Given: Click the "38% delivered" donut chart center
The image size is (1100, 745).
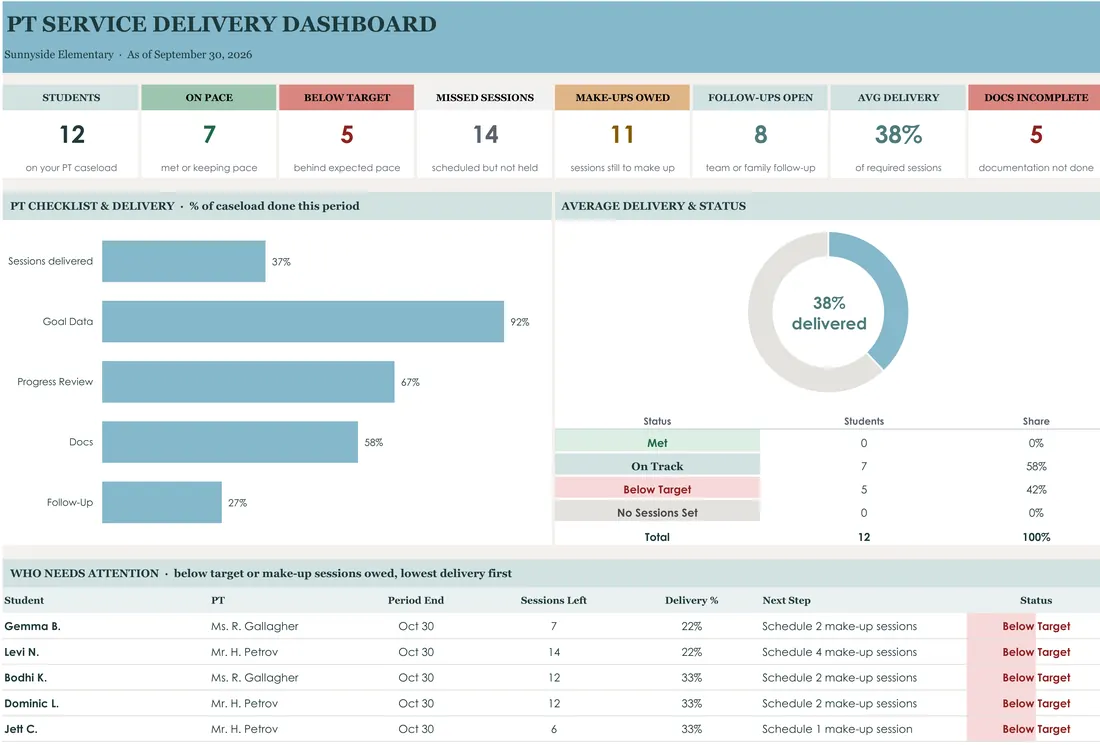Looking at the screenshot, I should click(829, 313).
